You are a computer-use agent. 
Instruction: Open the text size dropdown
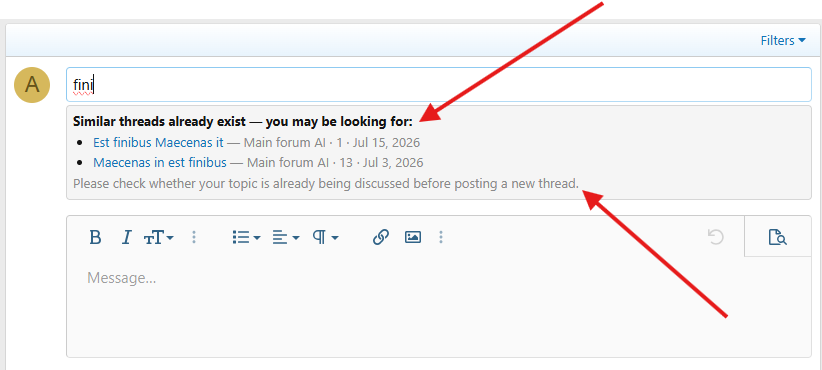coord(158,237)
